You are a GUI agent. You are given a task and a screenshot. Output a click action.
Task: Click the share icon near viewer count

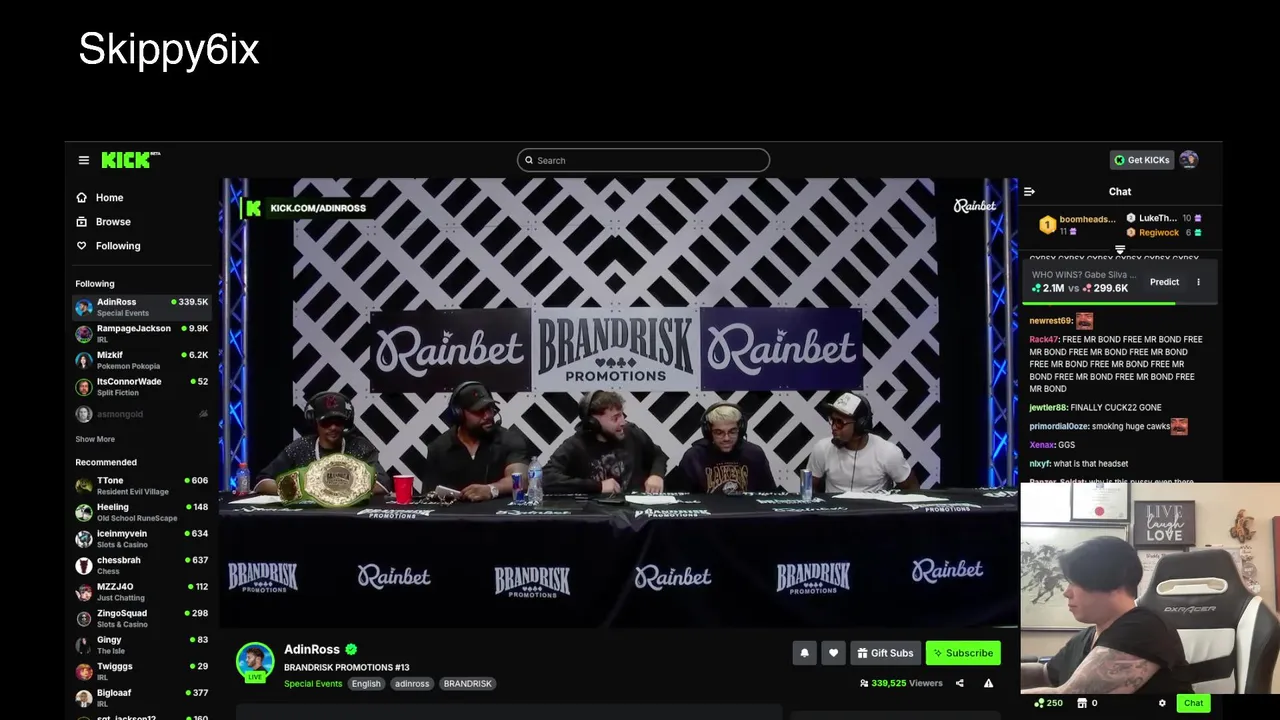coord(959,683)
